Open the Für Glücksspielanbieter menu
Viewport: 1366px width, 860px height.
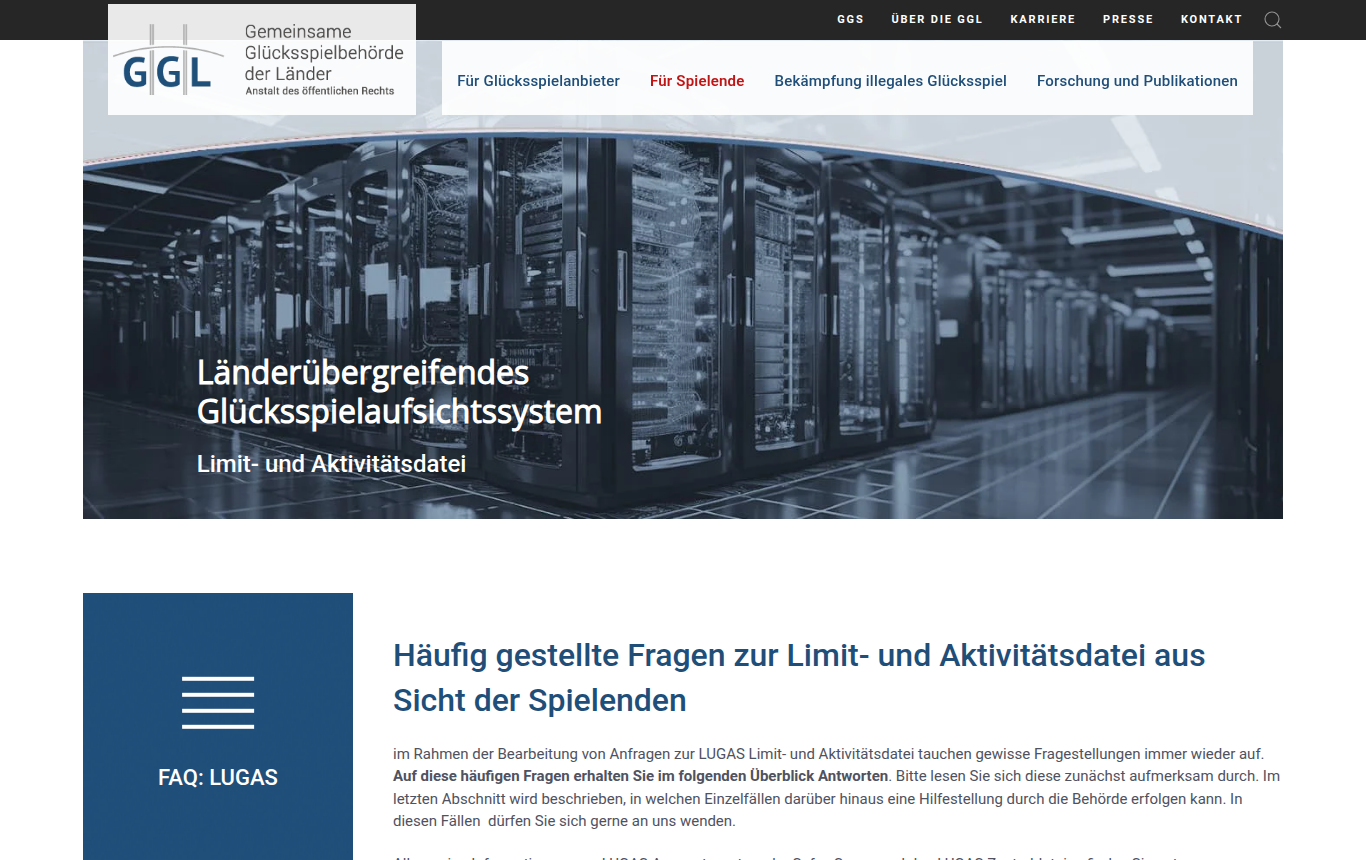tap(538, 81)
